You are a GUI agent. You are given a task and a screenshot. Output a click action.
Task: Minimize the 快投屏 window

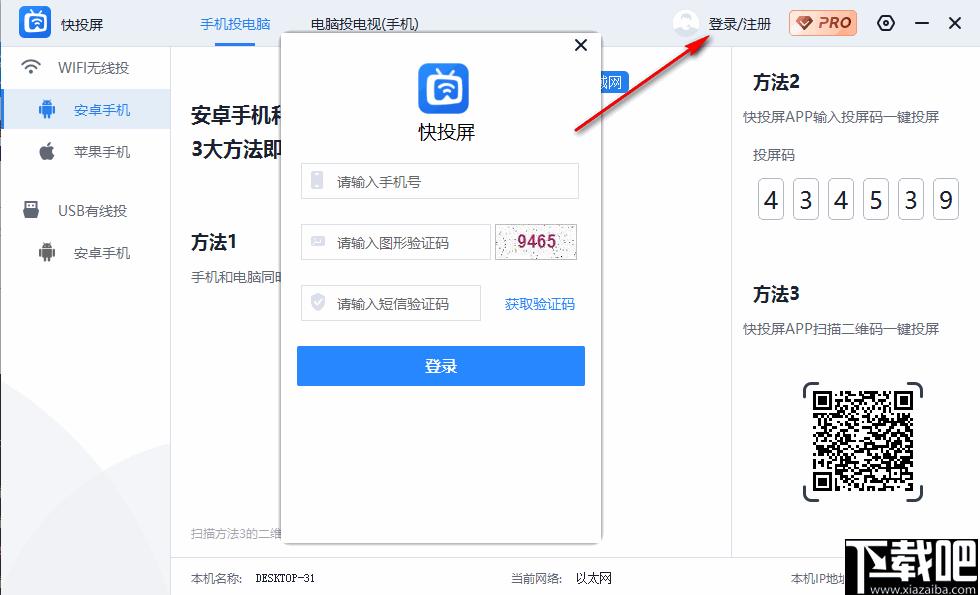pyautogui.click(x=922, y=24)
